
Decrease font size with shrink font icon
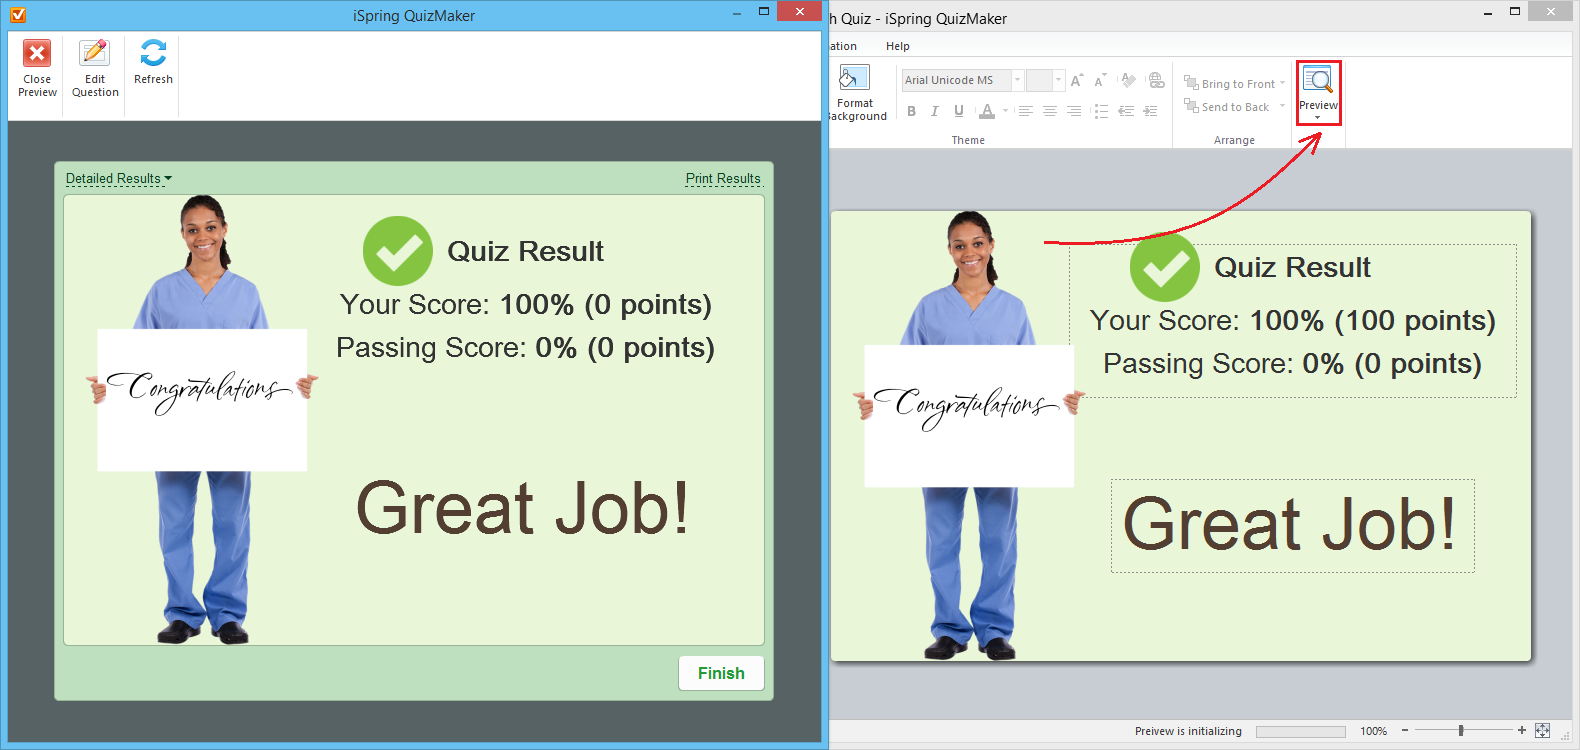coord(1100,81)
